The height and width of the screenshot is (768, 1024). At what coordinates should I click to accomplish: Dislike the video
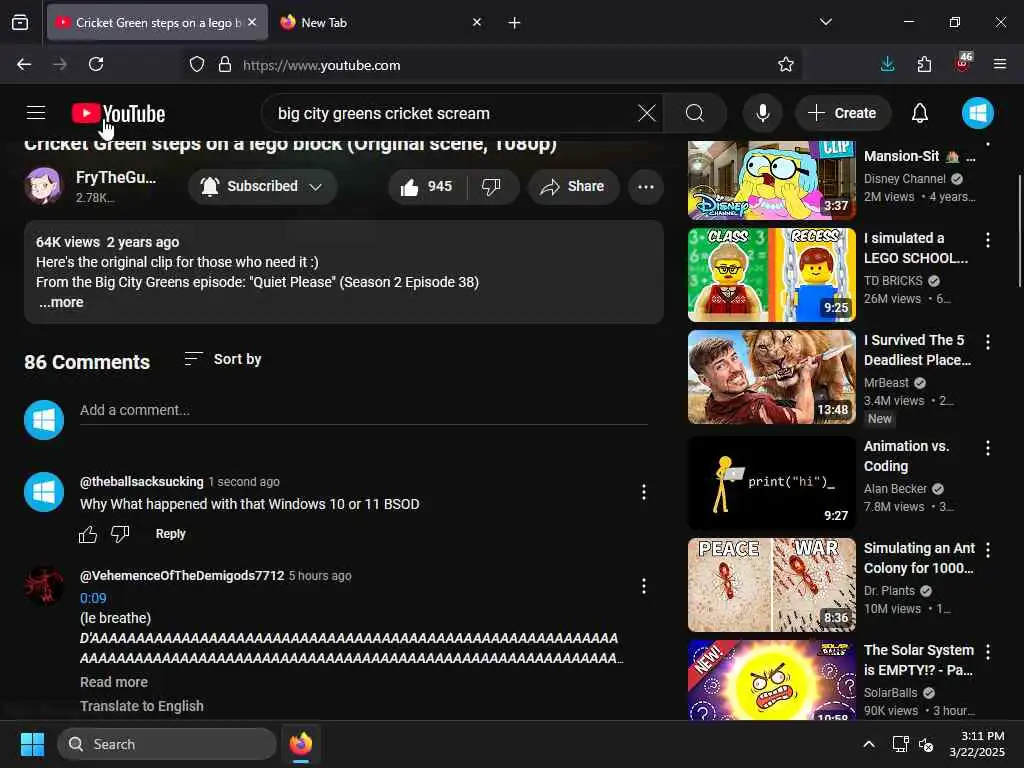point(491,187)
